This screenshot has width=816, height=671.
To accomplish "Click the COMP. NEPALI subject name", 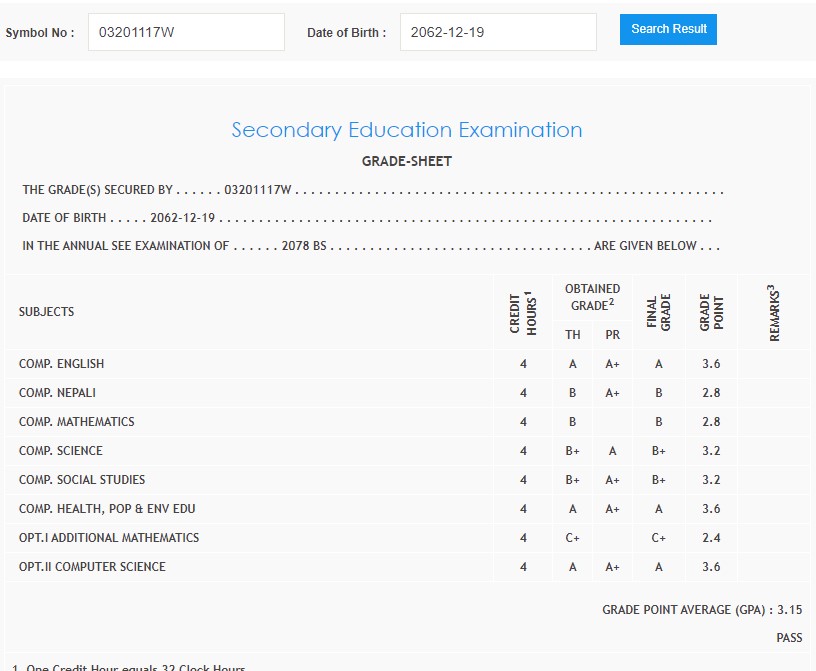I will [x=58, y=393].
